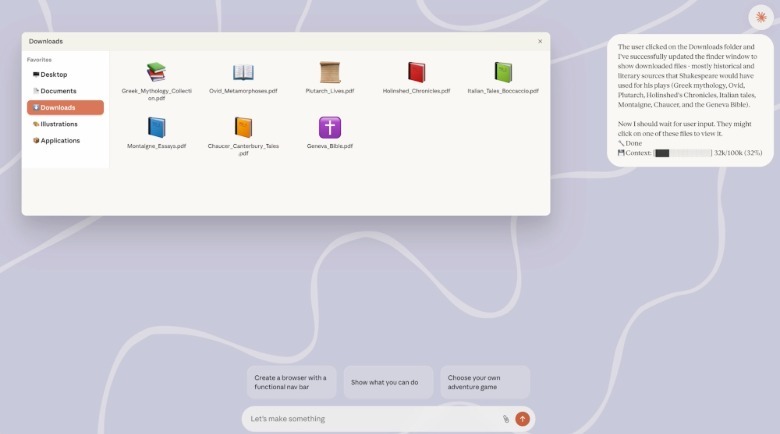Viewport: 780px width, 434px height.
Task: Select Downloads in the Favorites sidebar
Action: click(65, 107)
